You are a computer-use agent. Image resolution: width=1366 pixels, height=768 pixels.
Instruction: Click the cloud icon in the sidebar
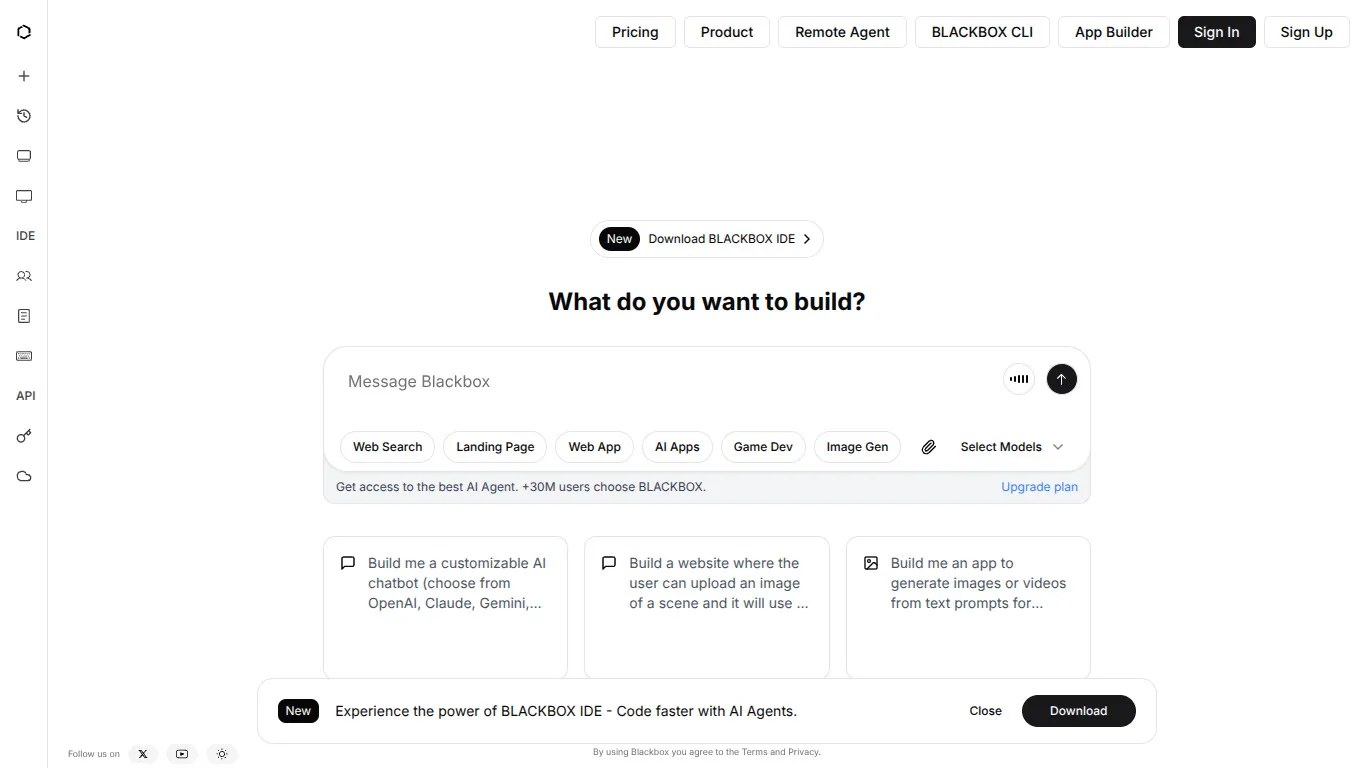tap(24, 477)
